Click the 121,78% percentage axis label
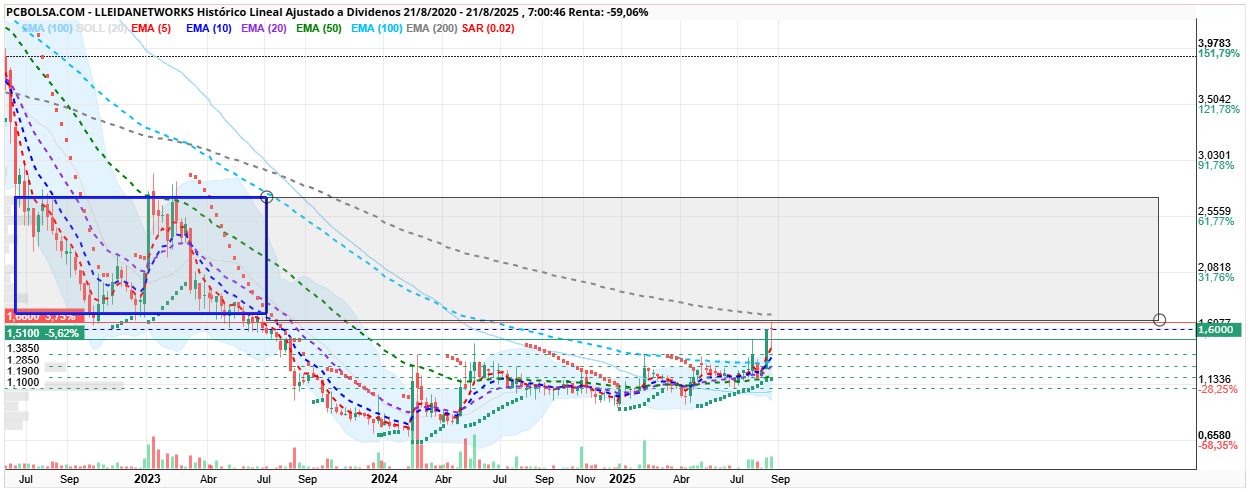The height and width of the screenshot is (492, 1250). click(1219, 110)
